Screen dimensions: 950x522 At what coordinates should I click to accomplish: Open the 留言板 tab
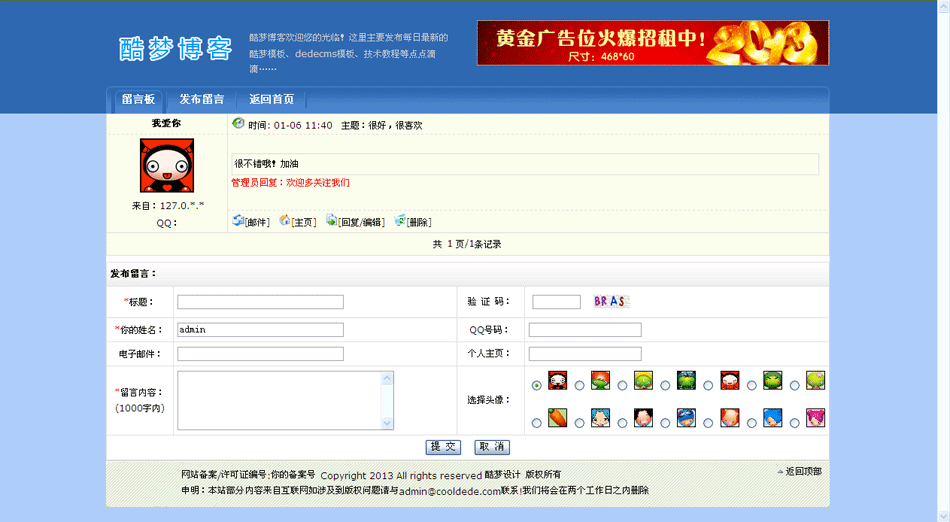coord(138,100)
